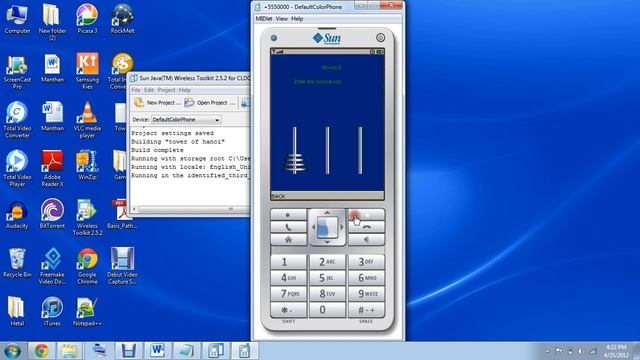Click the right soft key on the phone

tap(366, 215)
